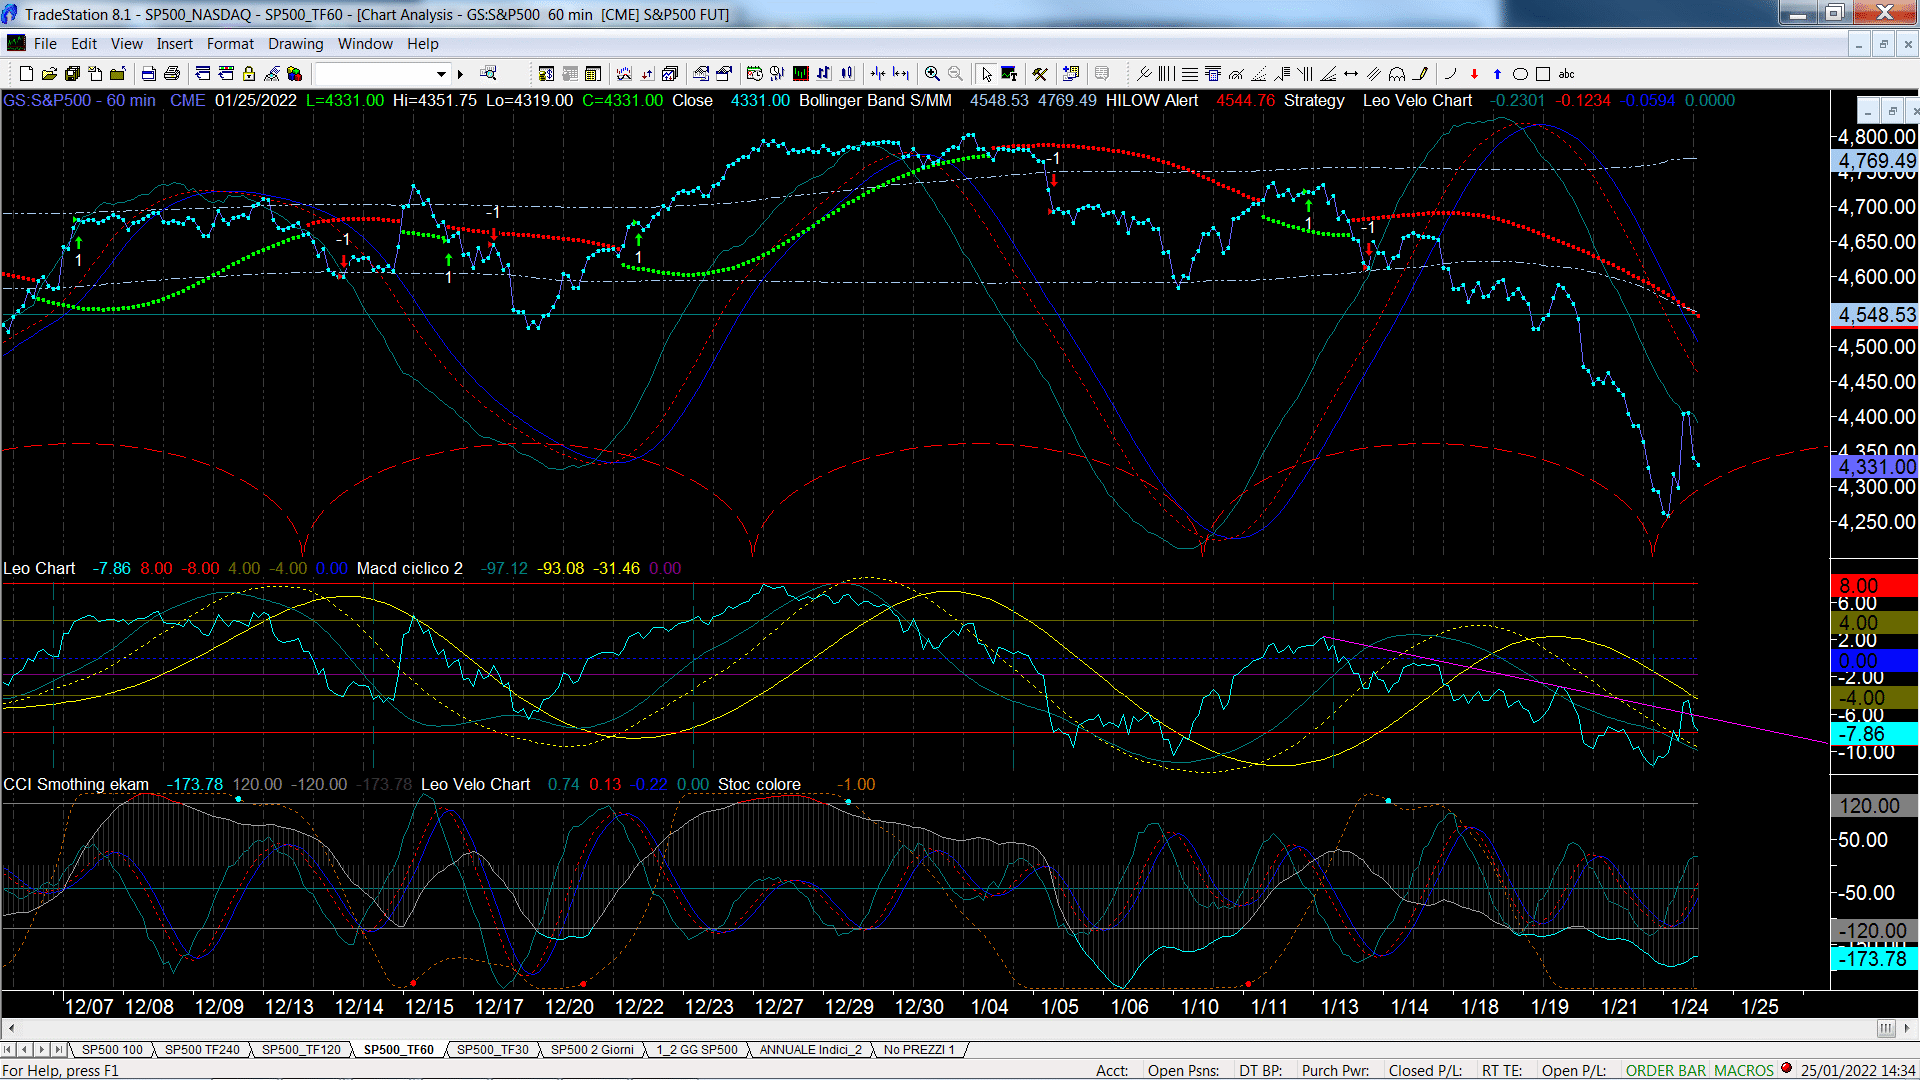Select the cycle arcs drawing tool
Screen dimensions: 1920x1080
pyautogui.click(x=1397, y=74)
